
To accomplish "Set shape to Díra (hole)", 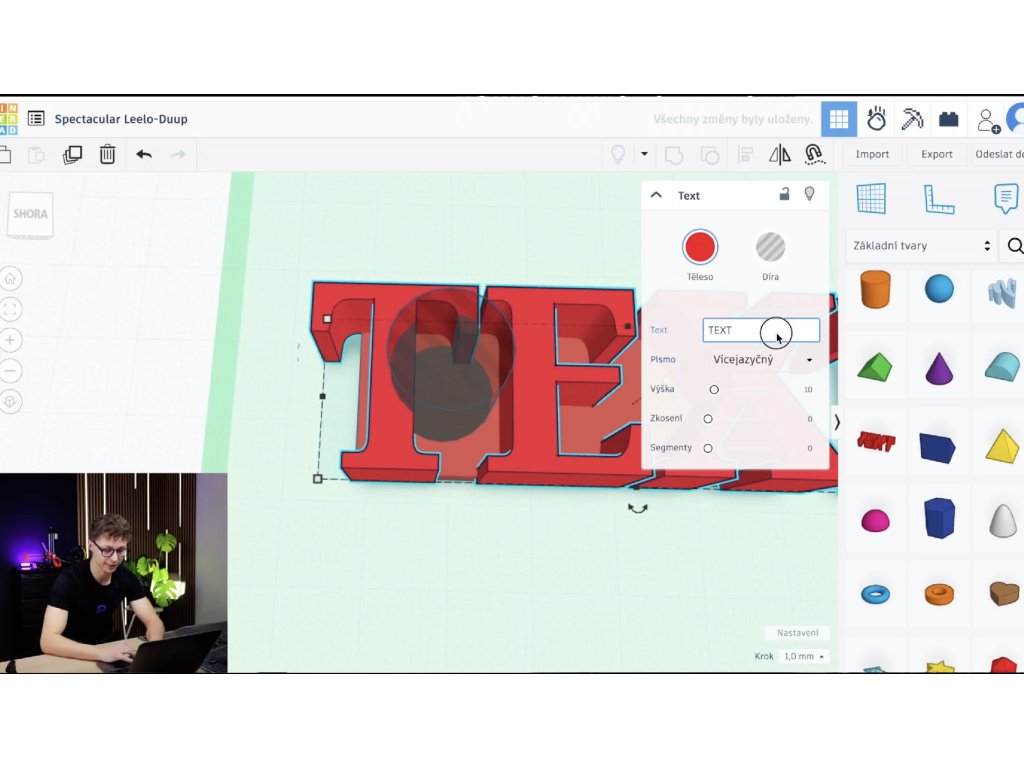I will click(x=771, y=248).
